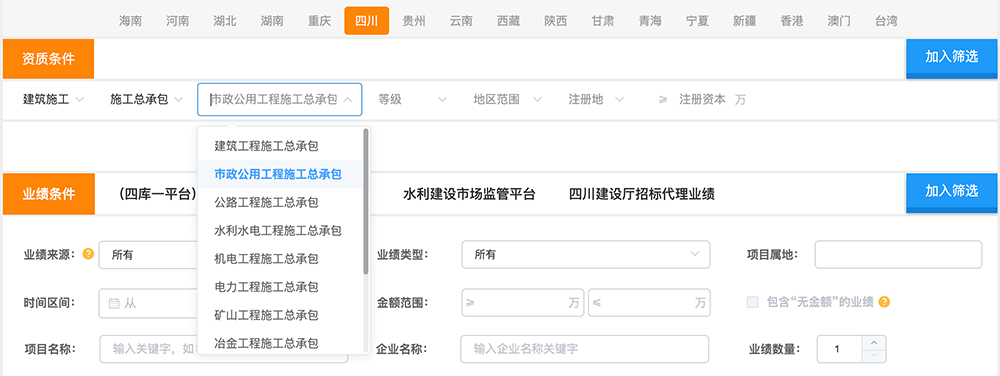Expand the 施工总承包 dropdown
The width and height of the screenshot is (1000, 376).
pos(147,99)
